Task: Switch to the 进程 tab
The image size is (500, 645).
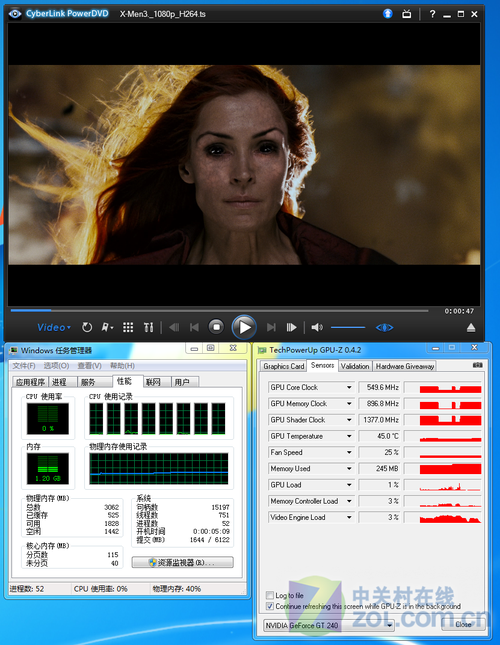Action: click(x=62, y=382)
